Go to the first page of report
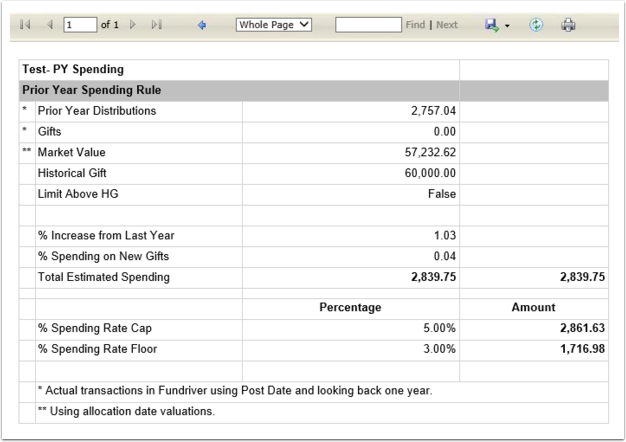 (25, 25)
